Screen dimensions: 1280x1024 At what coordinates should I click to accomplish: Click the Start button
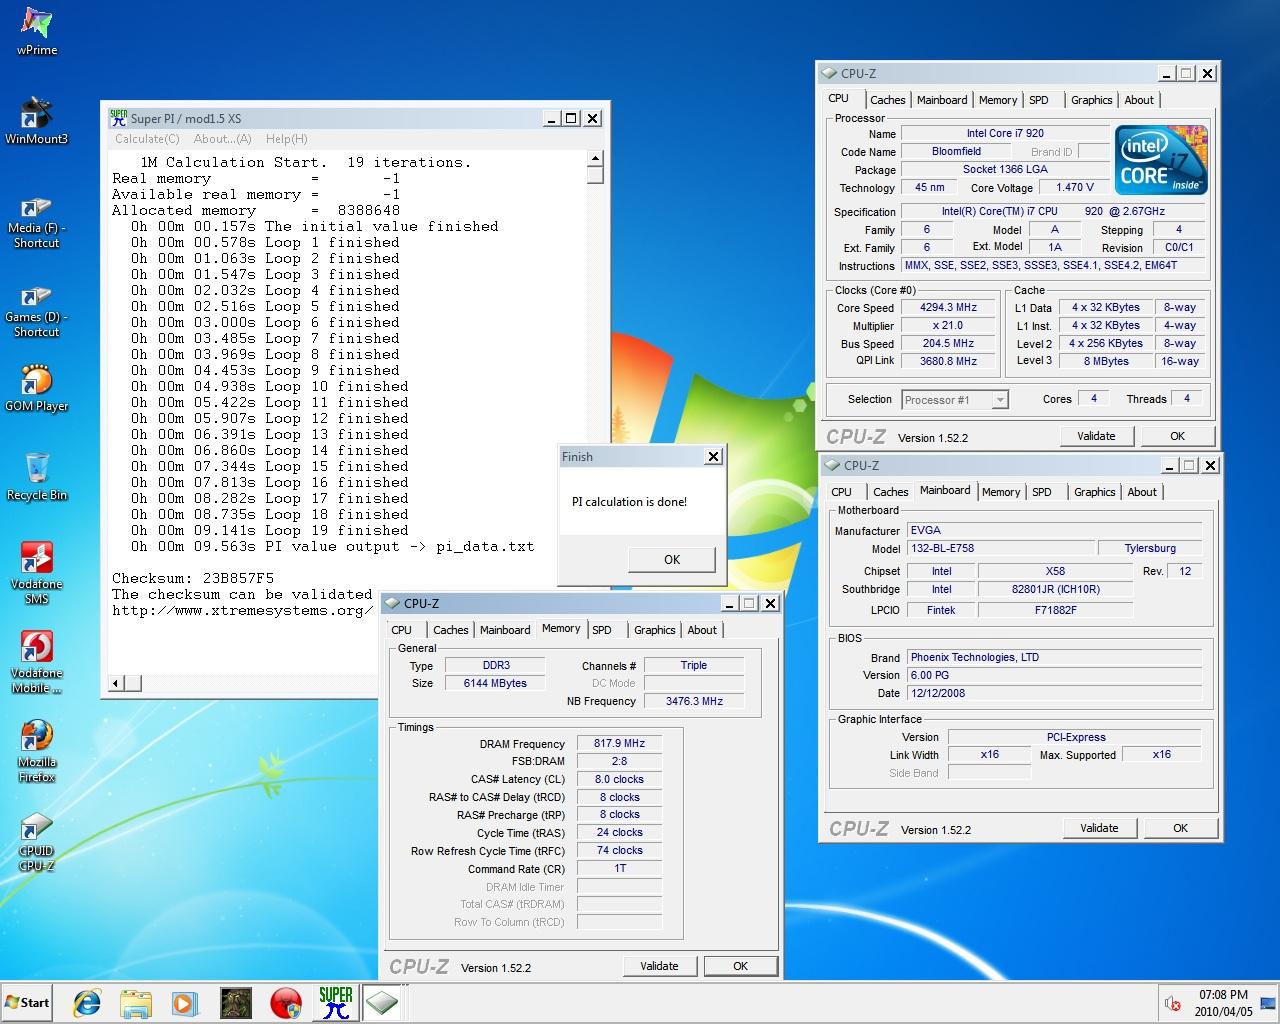pyautogui.click(x=28, y=1003)
